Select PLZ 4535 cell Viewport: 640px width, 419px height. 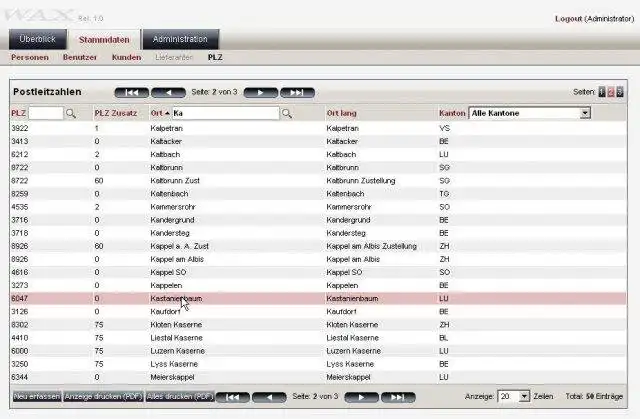pos(20,207)
